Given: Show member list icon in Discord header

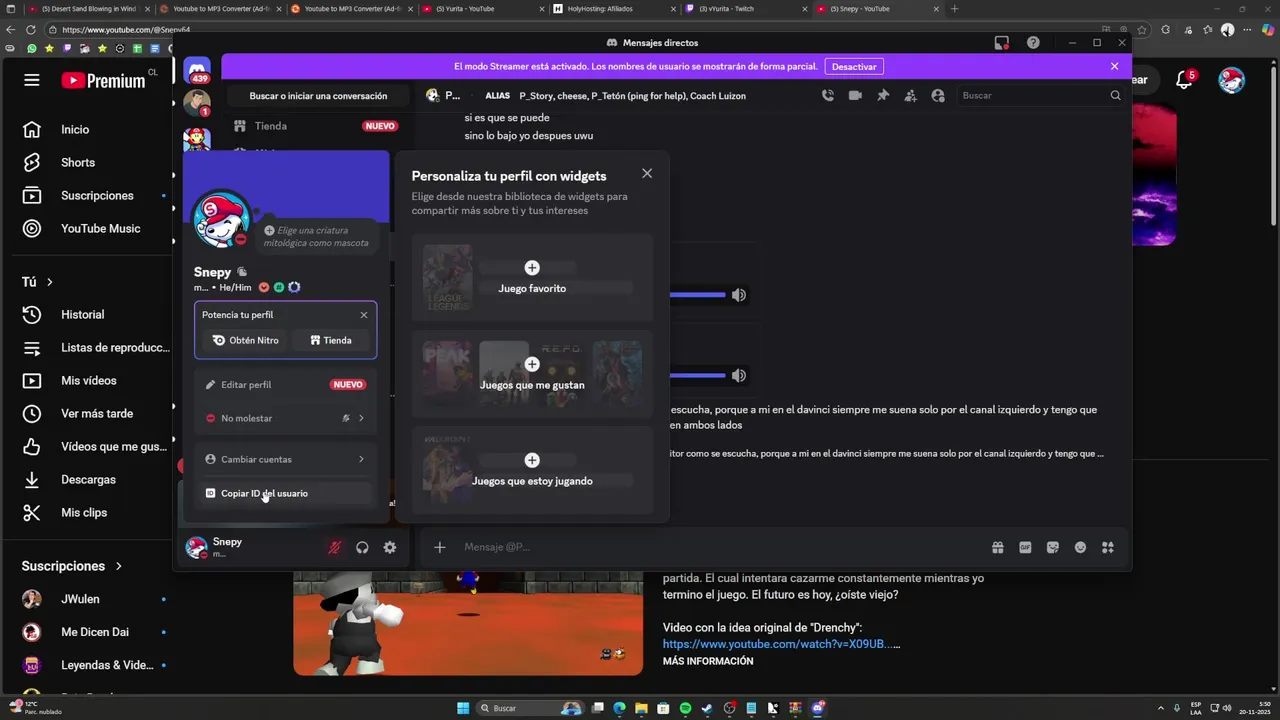Looking at the screenshot, I should coord(938,95).
